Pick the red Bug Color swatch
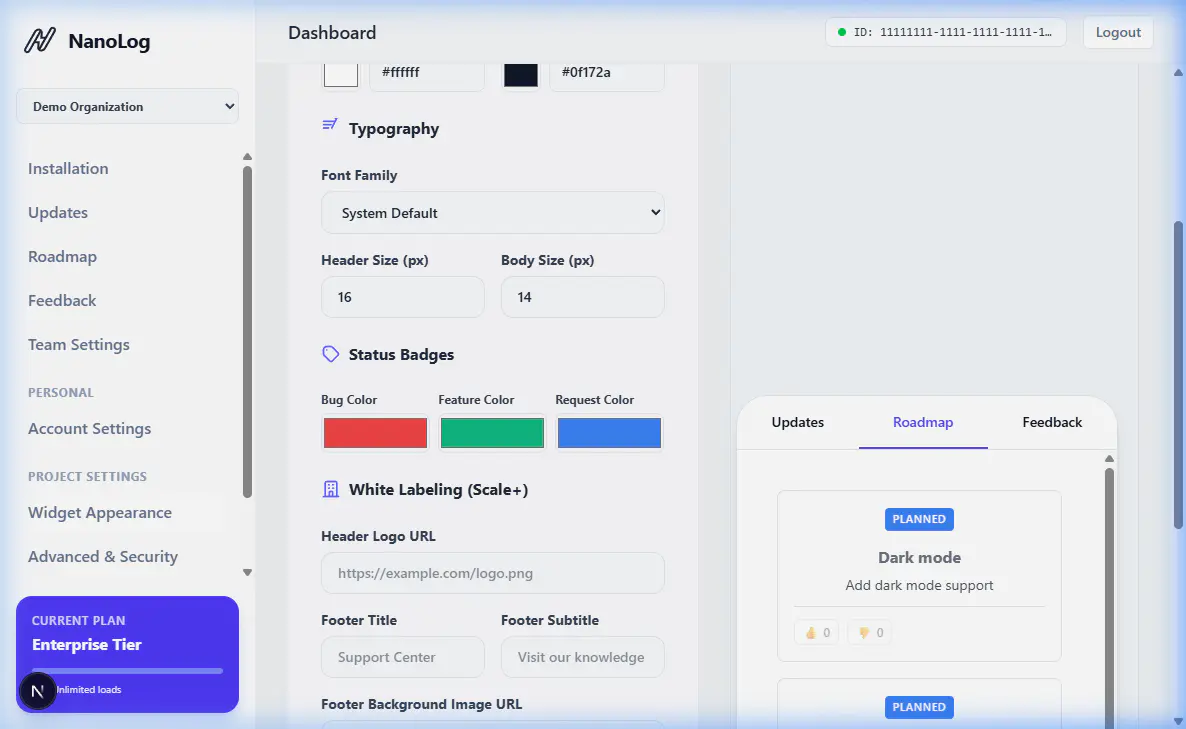1186x729 pixels. click(x=375, y=433)
